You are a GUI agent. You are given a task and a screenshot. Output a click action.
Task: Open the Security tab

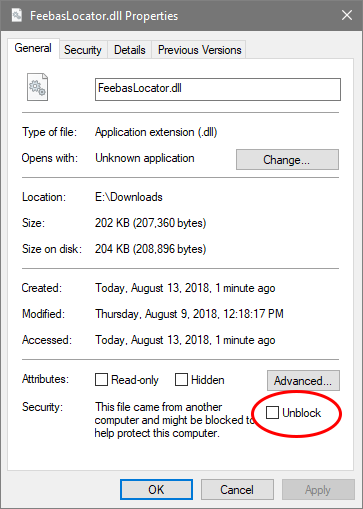click(x=83, y=50)
